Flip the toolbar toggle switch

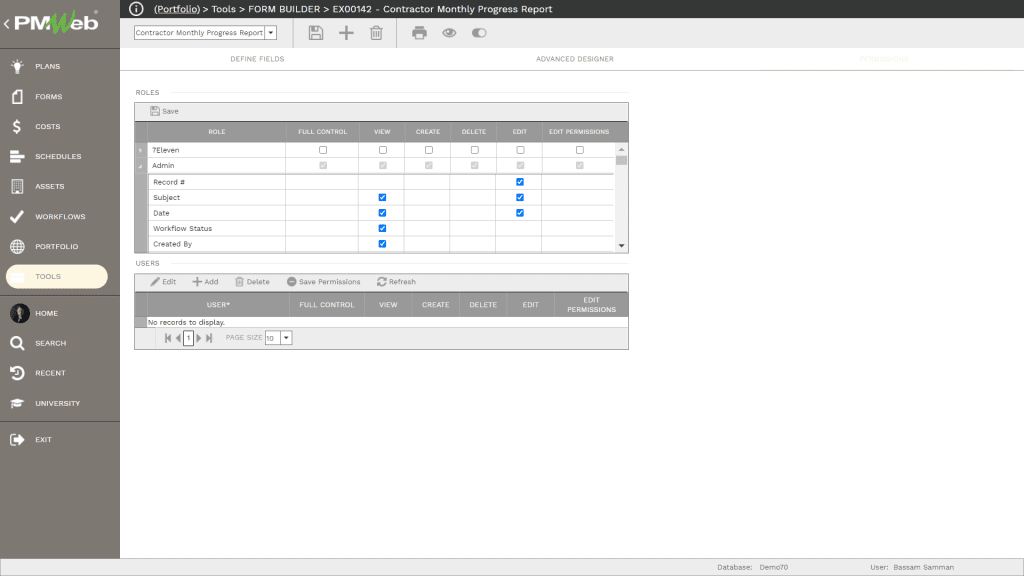point(479,33)
